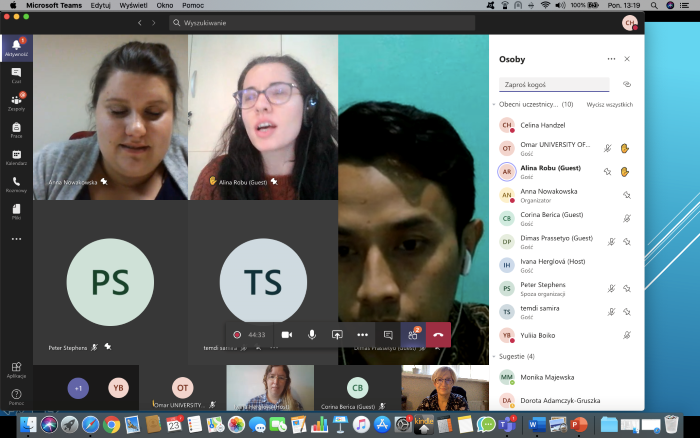Open the Pliki files section
700x438 pixels.
pos(16,211)
